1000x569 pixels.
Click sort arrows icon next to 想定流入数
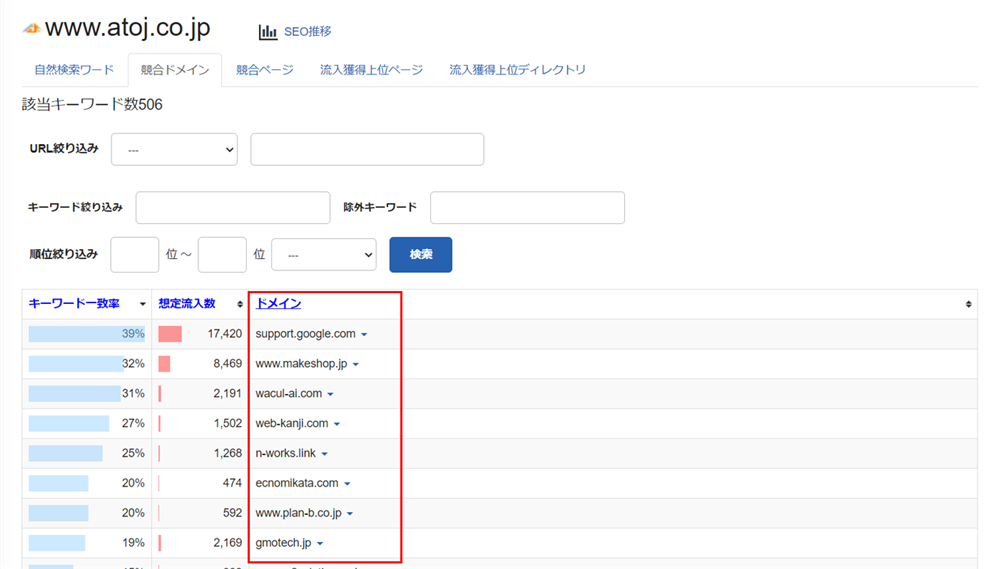[240, 304]
